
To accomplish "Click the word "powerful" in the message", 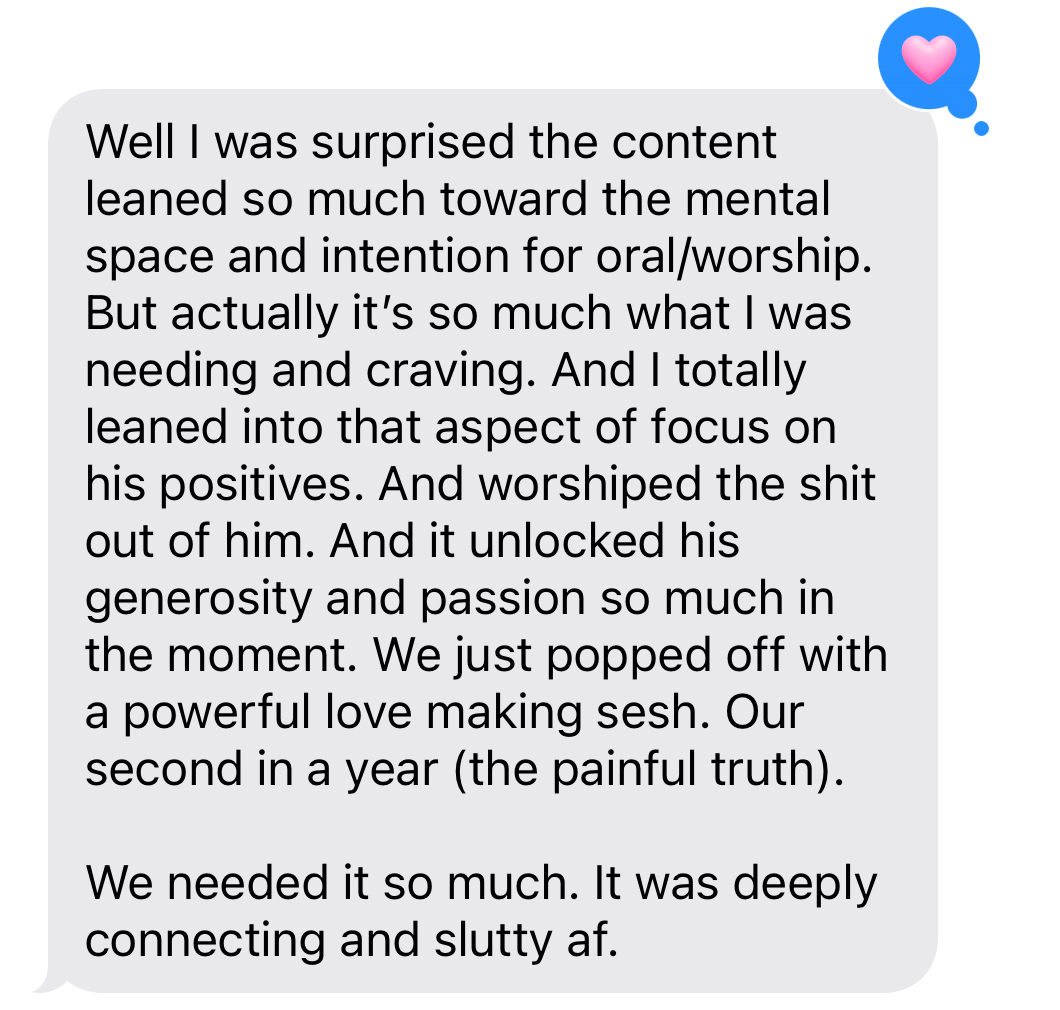I will click(x=216, y=714).
